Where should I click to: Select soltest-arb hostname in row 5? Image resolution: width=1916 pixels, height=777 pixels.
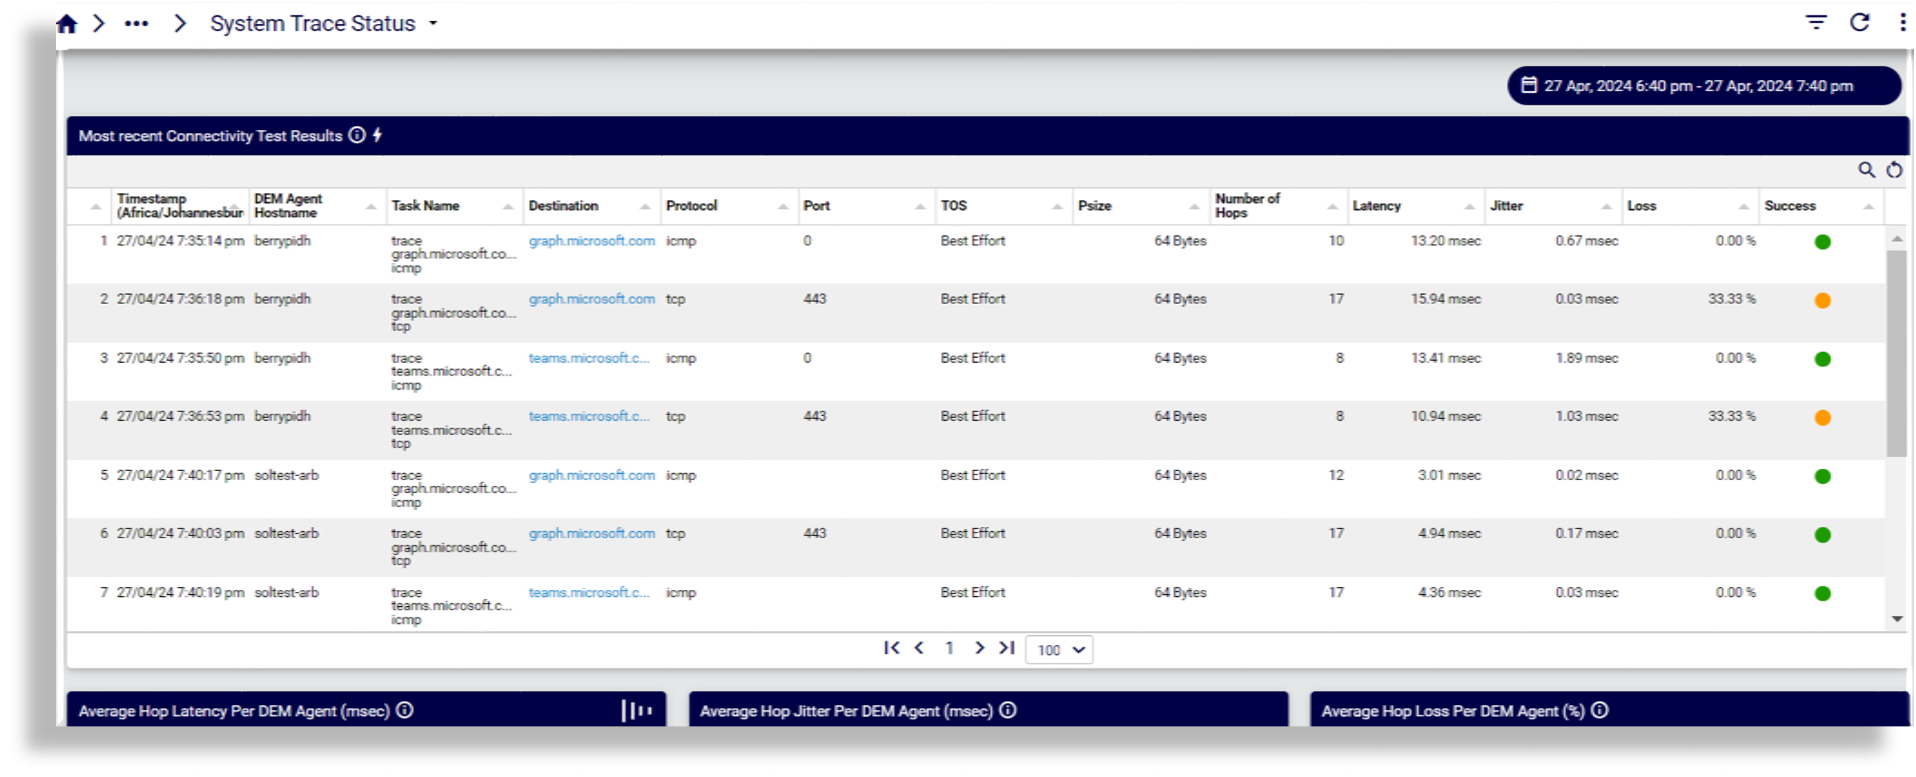(287, 475)
